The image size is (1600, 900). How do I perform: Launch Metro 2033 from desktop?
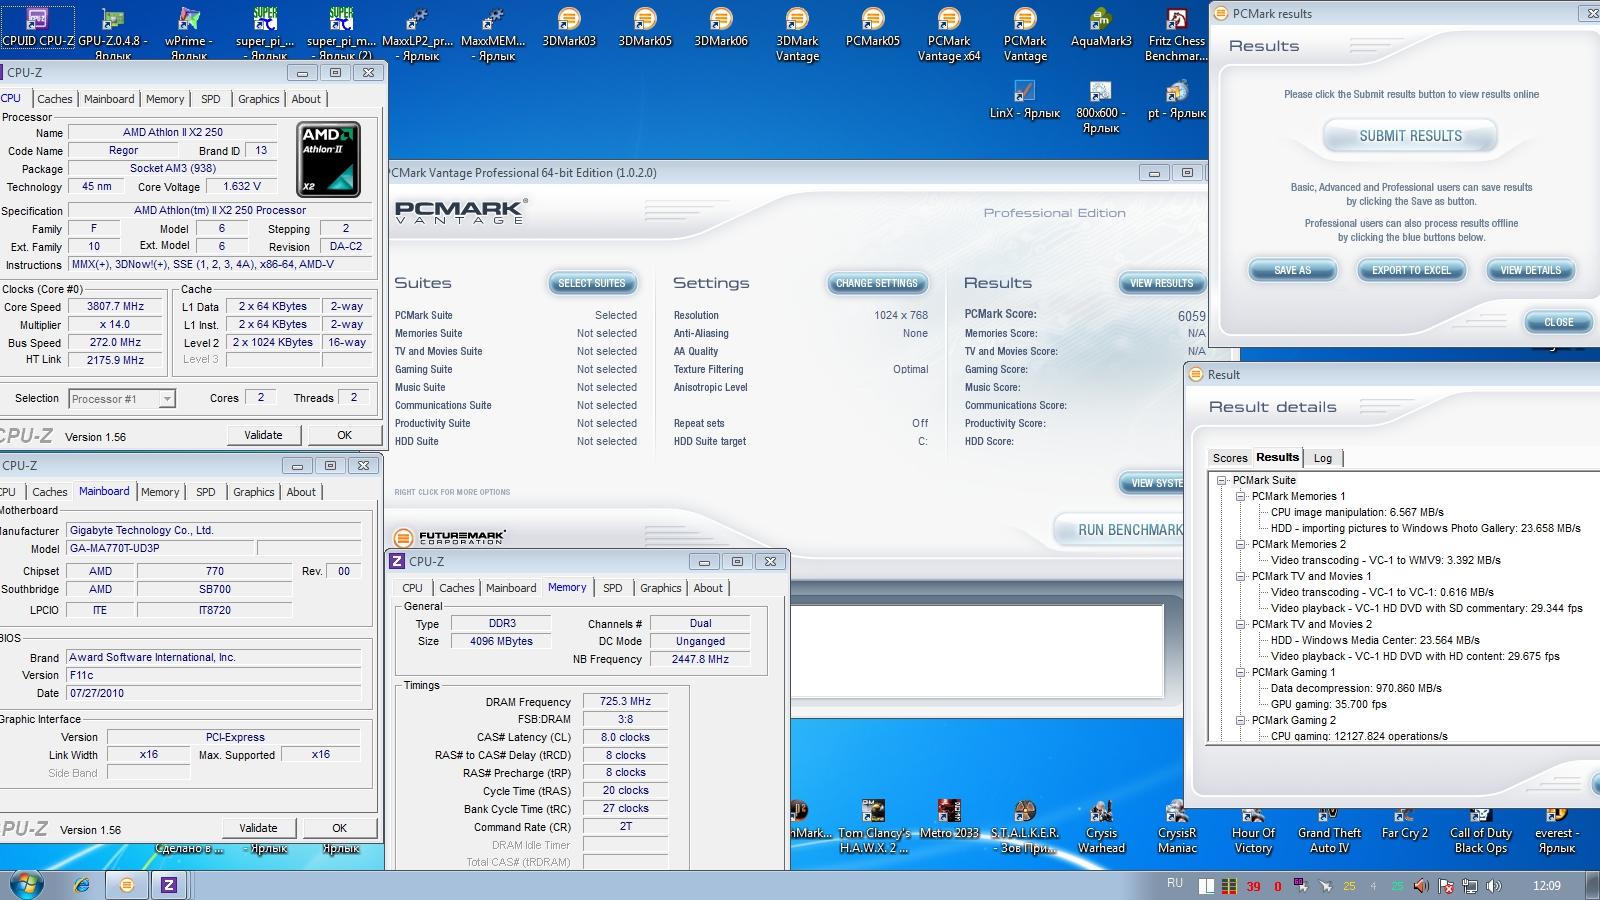click(x=949, y=821)
